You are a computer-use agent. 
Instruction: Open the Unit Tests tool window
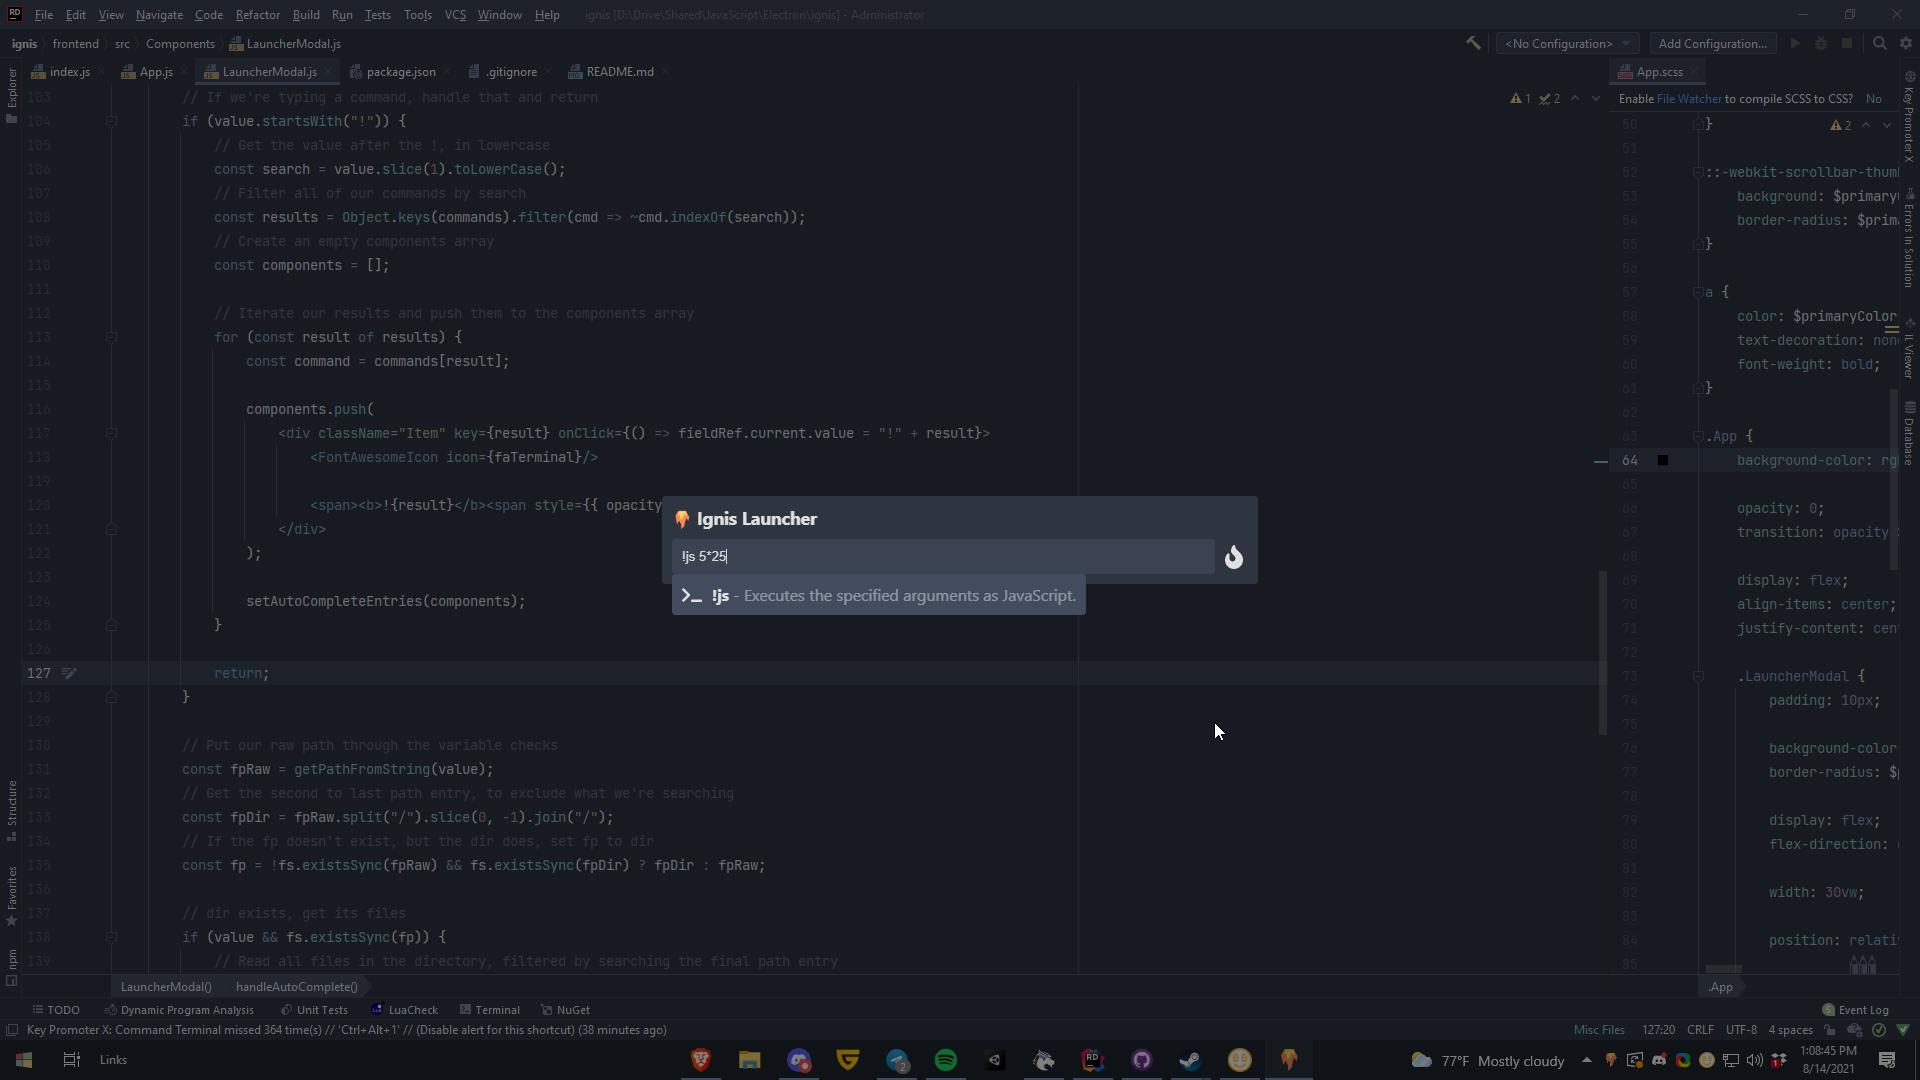coord(314,1010)
